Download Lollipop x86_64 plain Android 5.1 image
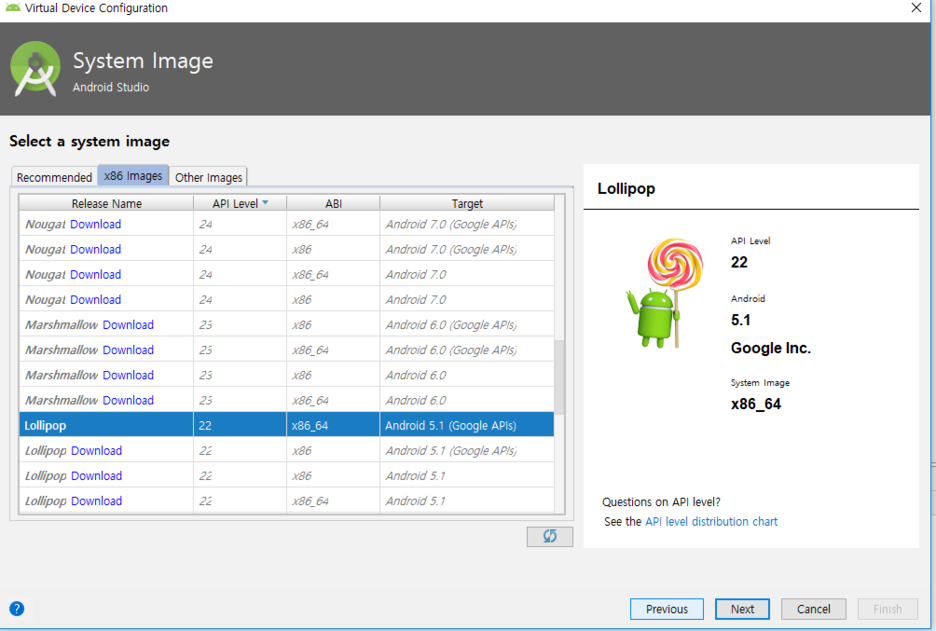936x631 pixels. pos(96,500)
